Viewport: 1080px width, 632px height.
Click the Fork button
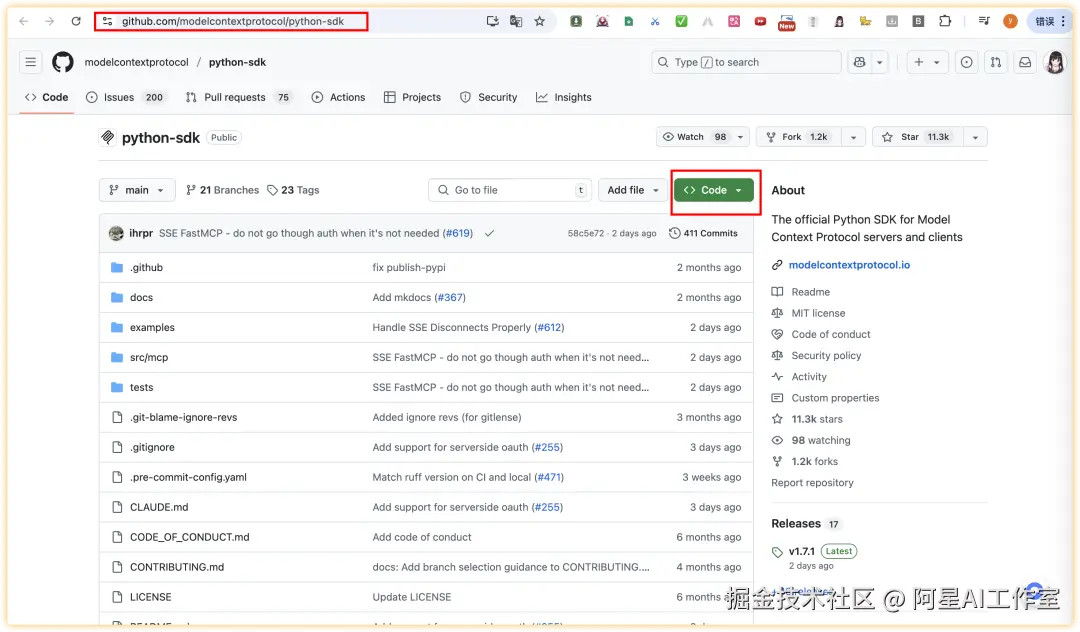click(799, 137)
